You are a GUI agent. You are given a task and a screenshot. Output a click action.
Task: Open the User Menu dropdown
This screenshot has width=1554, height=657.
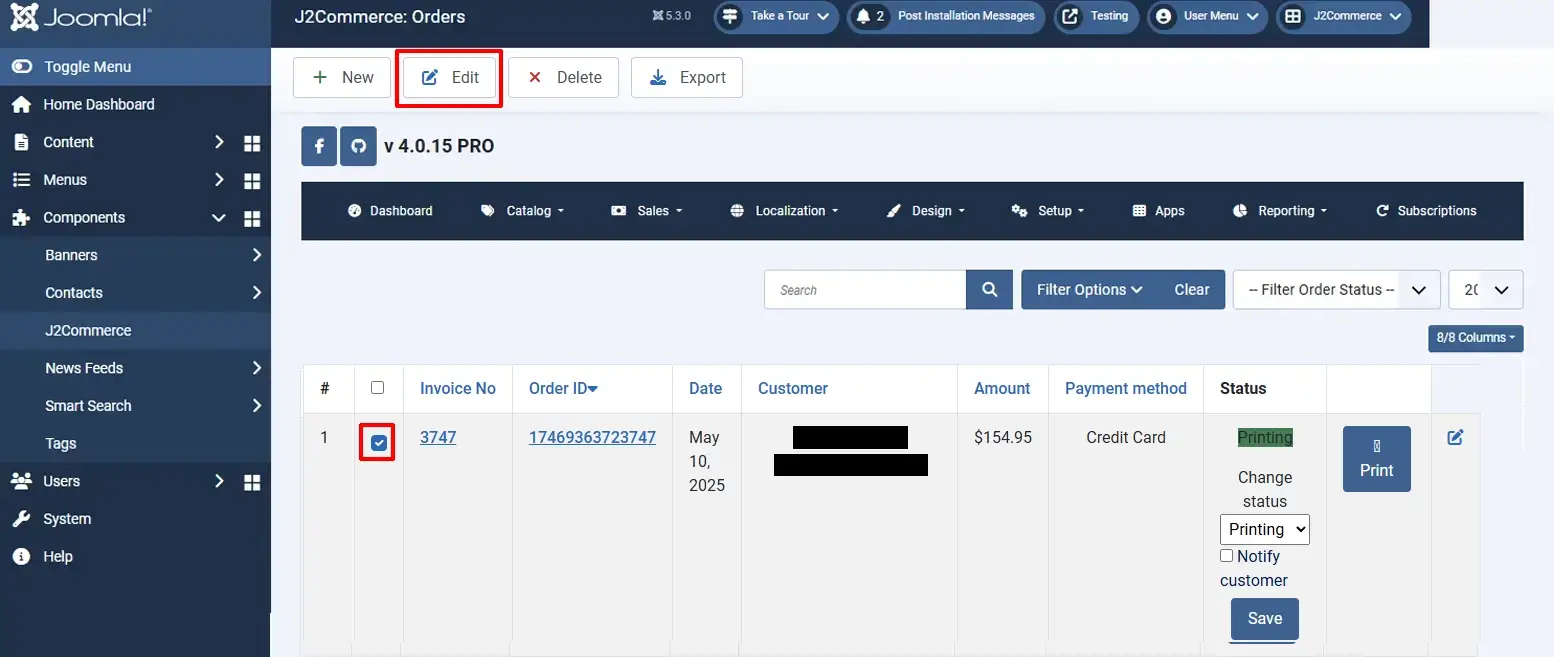[x=1208, y=16]
